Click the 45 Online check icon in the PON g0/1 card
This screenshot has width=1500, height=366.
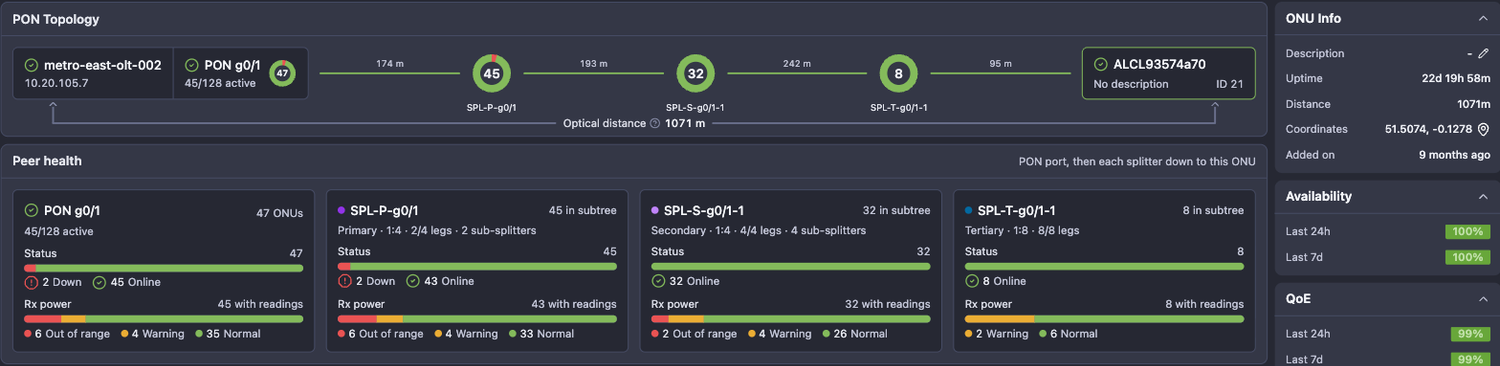(99, 282)
